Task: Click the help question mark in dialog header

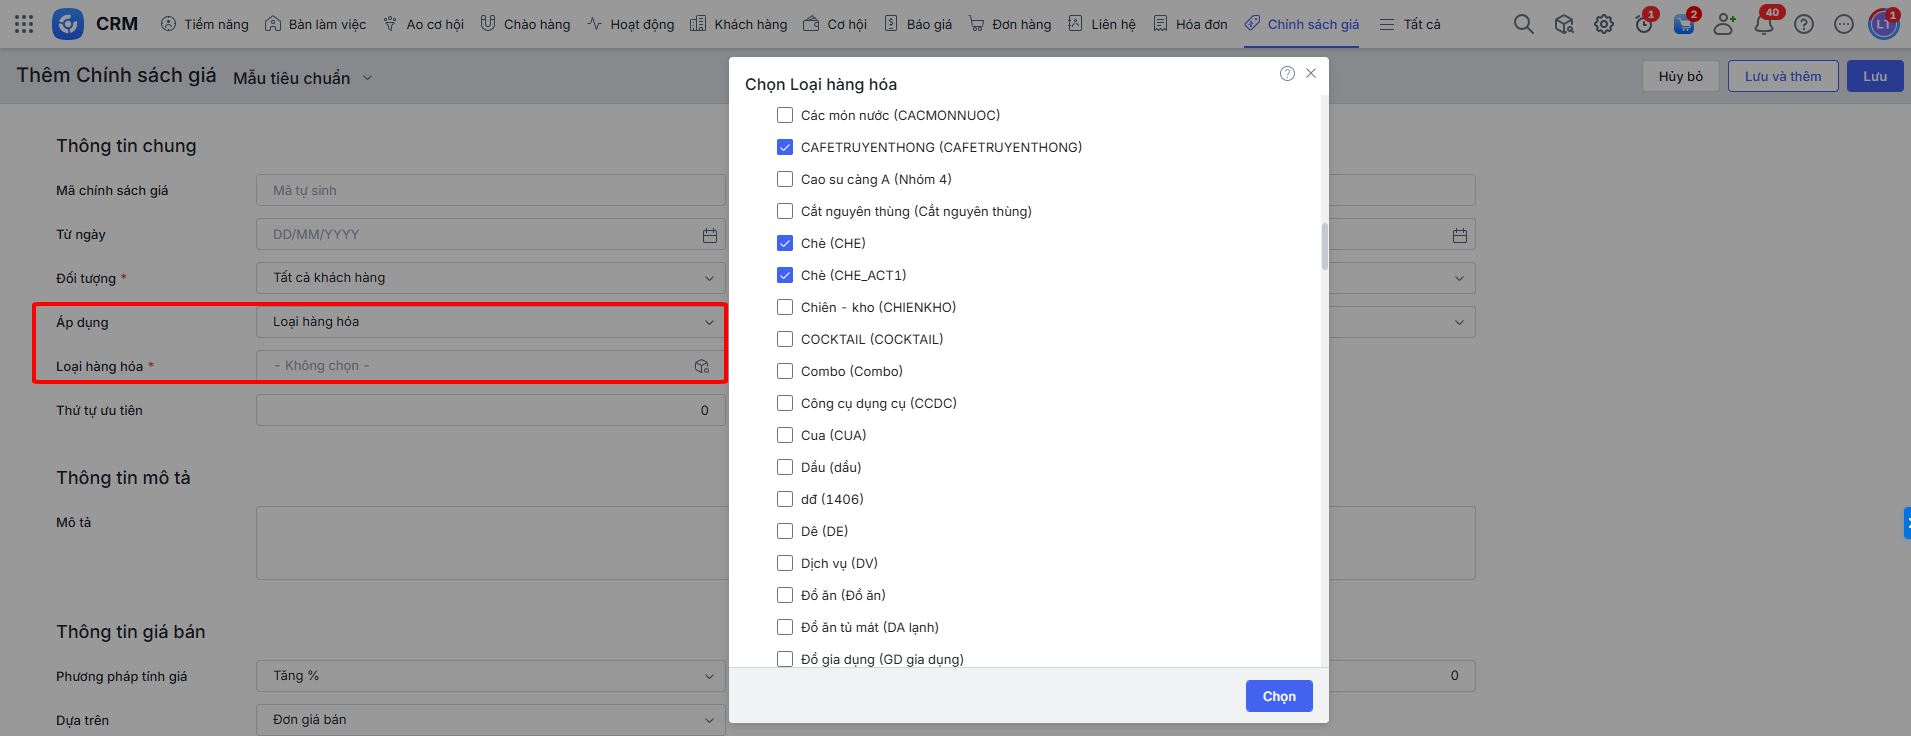Action: click(1287, 73)
